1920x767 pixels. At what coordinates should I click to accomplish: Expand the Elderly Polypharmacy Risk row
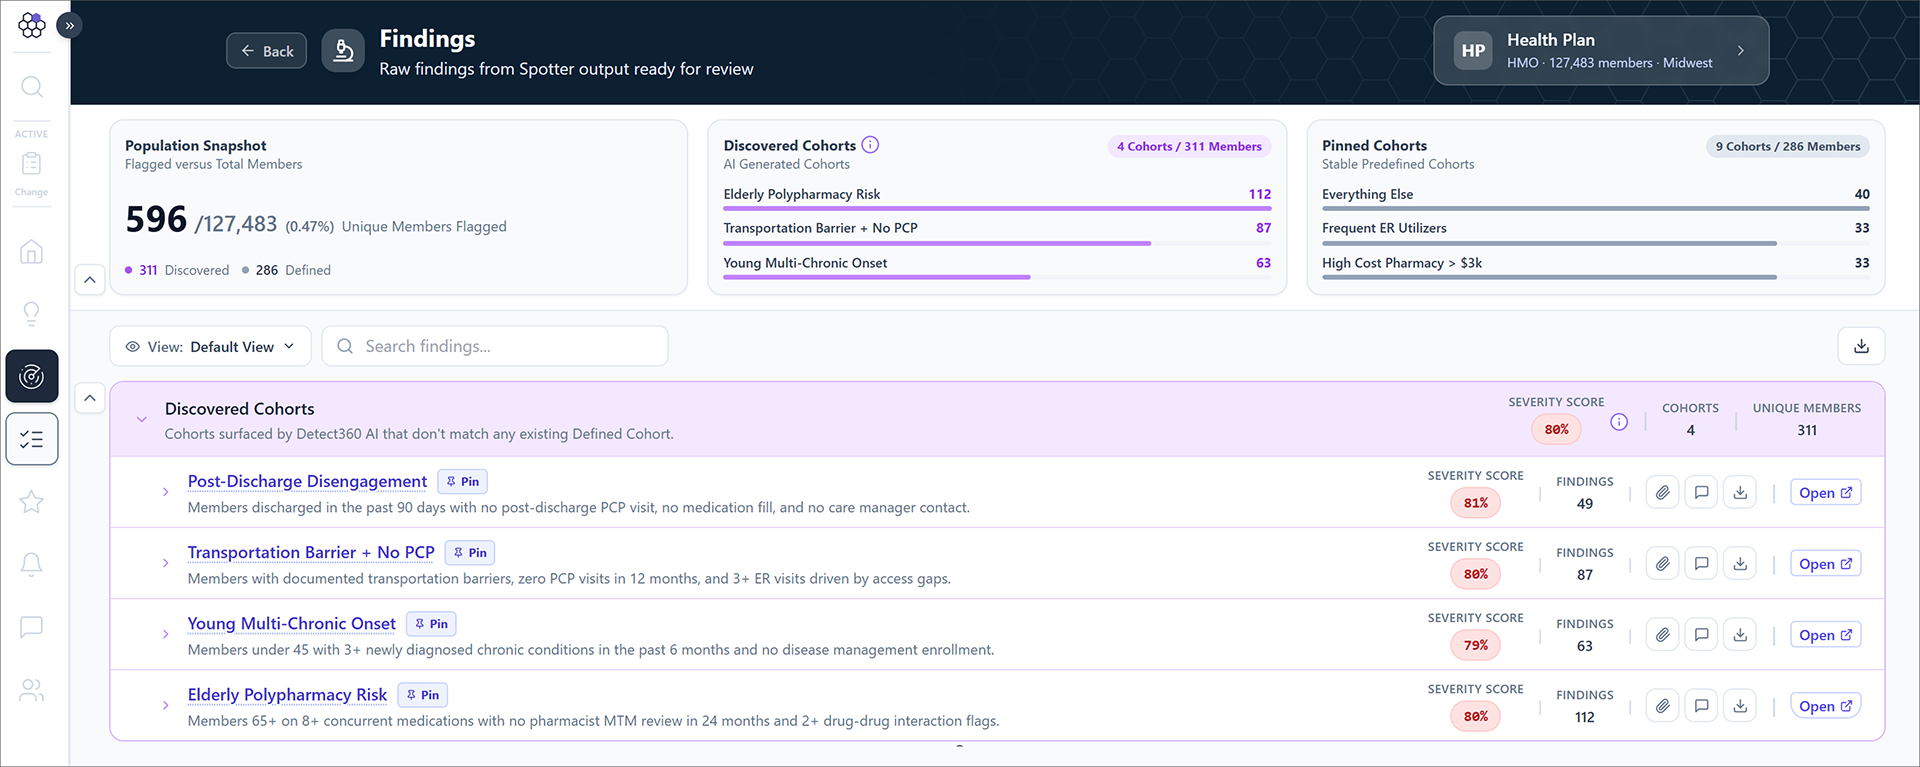166,705
